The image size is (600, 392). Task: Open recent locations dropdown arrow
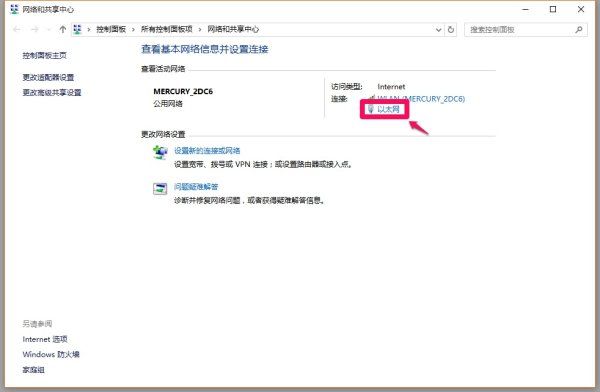tap(48, 30)
